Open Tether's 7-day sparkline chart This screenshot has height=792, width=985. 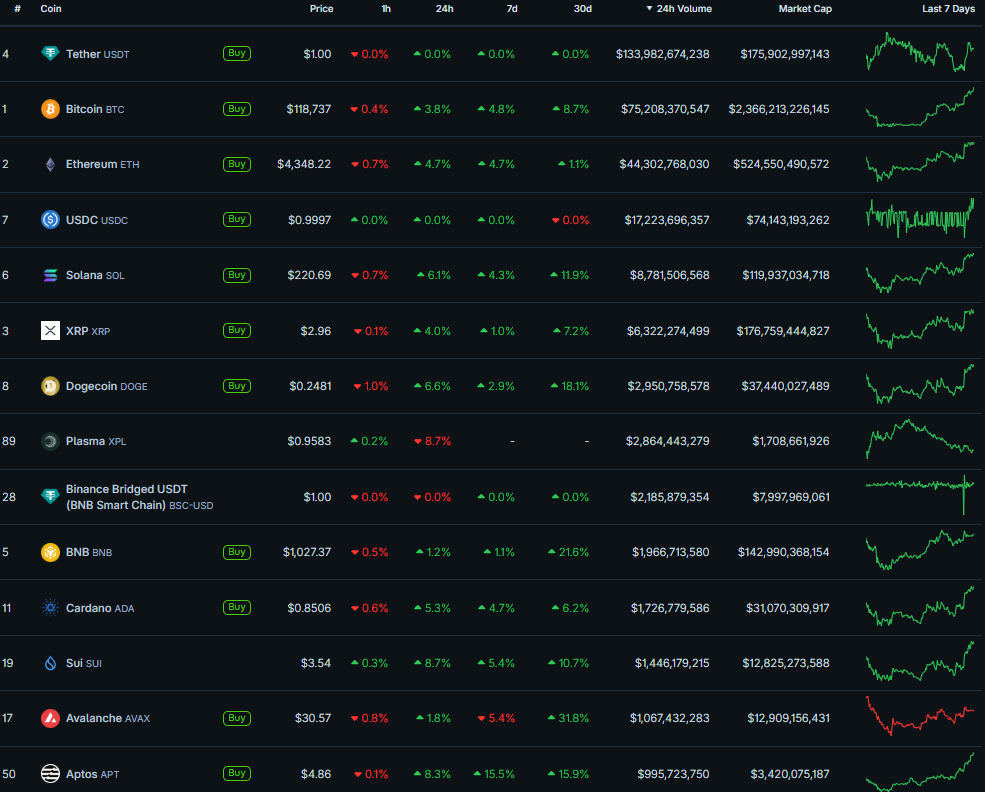click(x=920, y=52)
